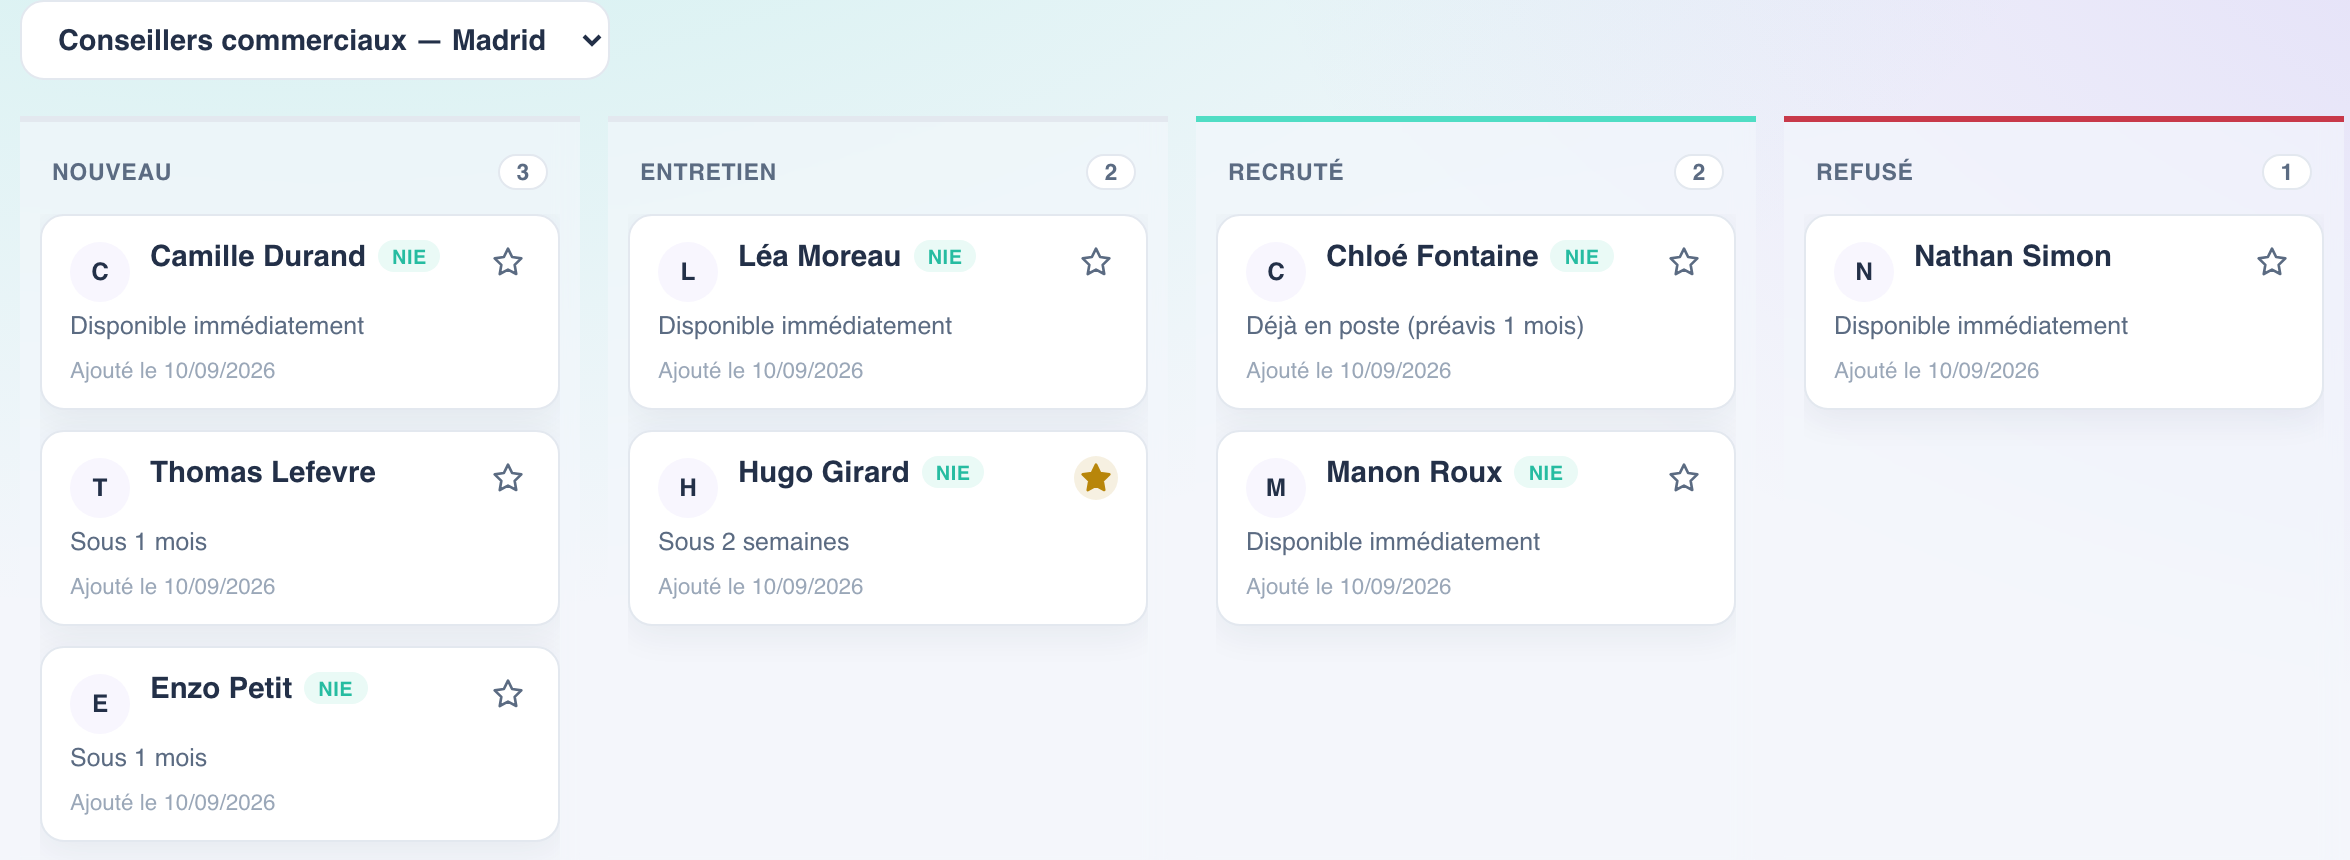This screenshot has width=2350, height=860.
Task: Click "Sous 2 semaines" on Hugo Girard's card
Action: click(753, 542)
